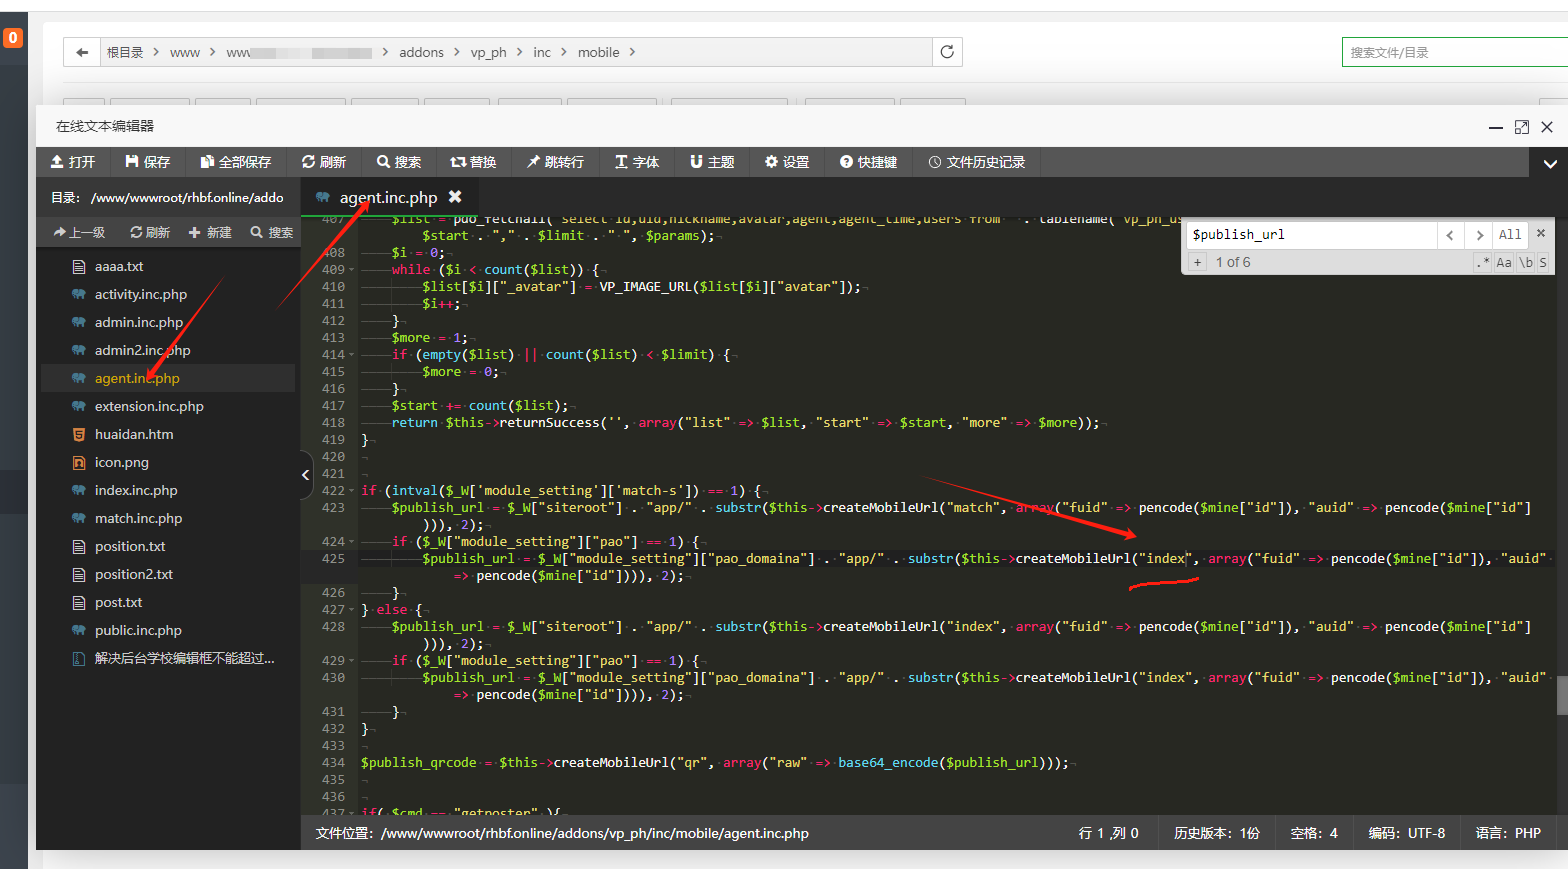This screenshot has height=869, width=1568.
Task: Fold code block at line 422
Action: [352, 491]
